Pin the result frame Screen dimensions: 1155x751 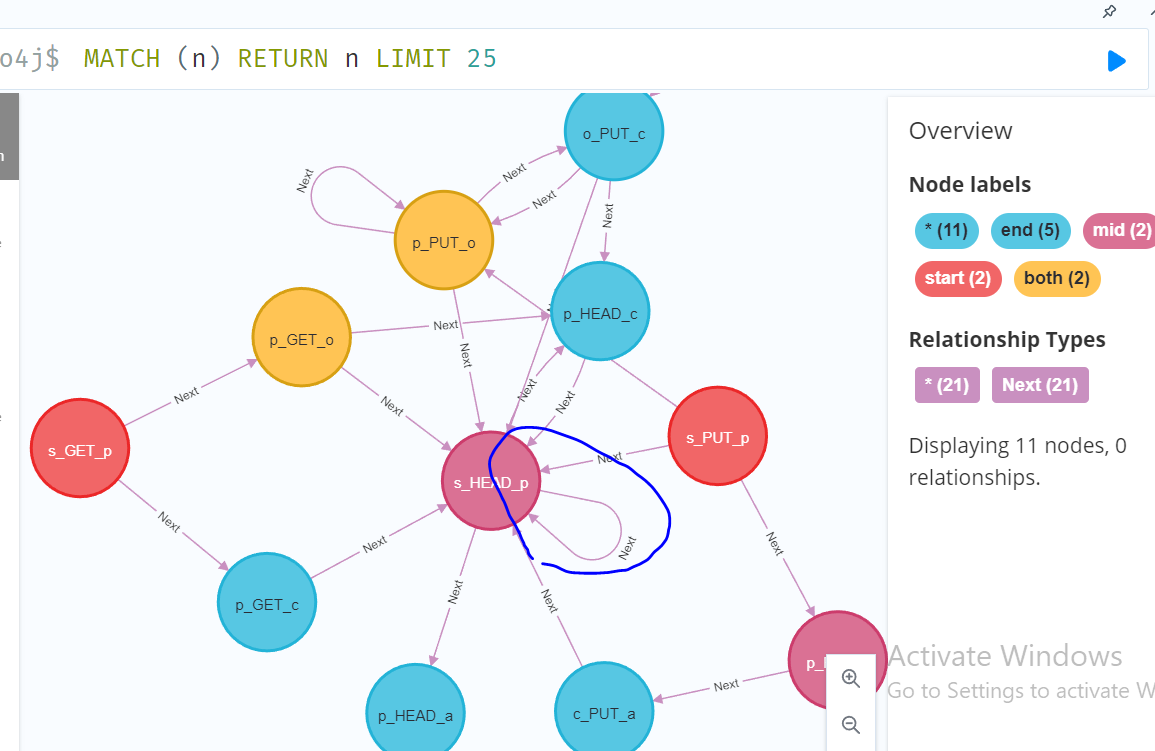[1109, 12]
